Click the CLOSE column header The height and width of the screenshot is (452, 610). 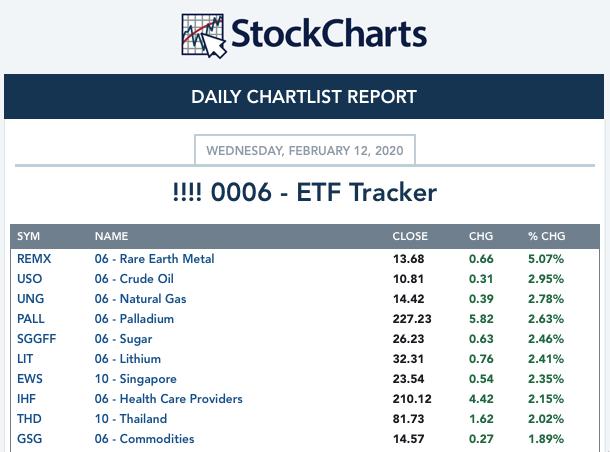pos(410,236)
